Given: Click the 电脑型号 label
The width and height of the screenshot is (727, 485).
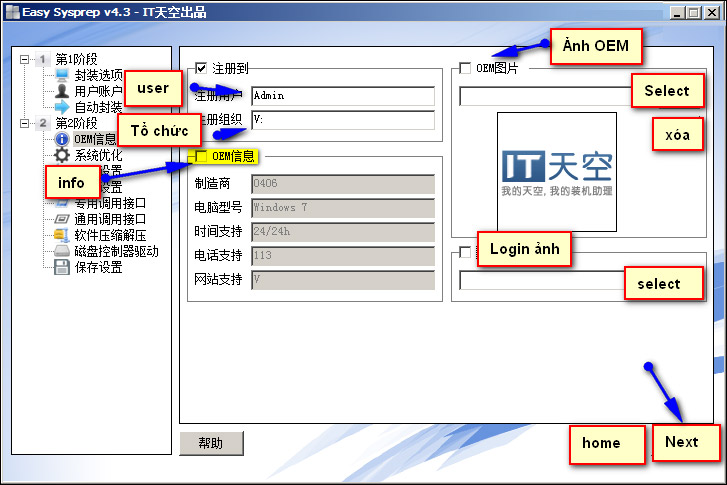Looking at the screenshot, I should tap(218, 207).
